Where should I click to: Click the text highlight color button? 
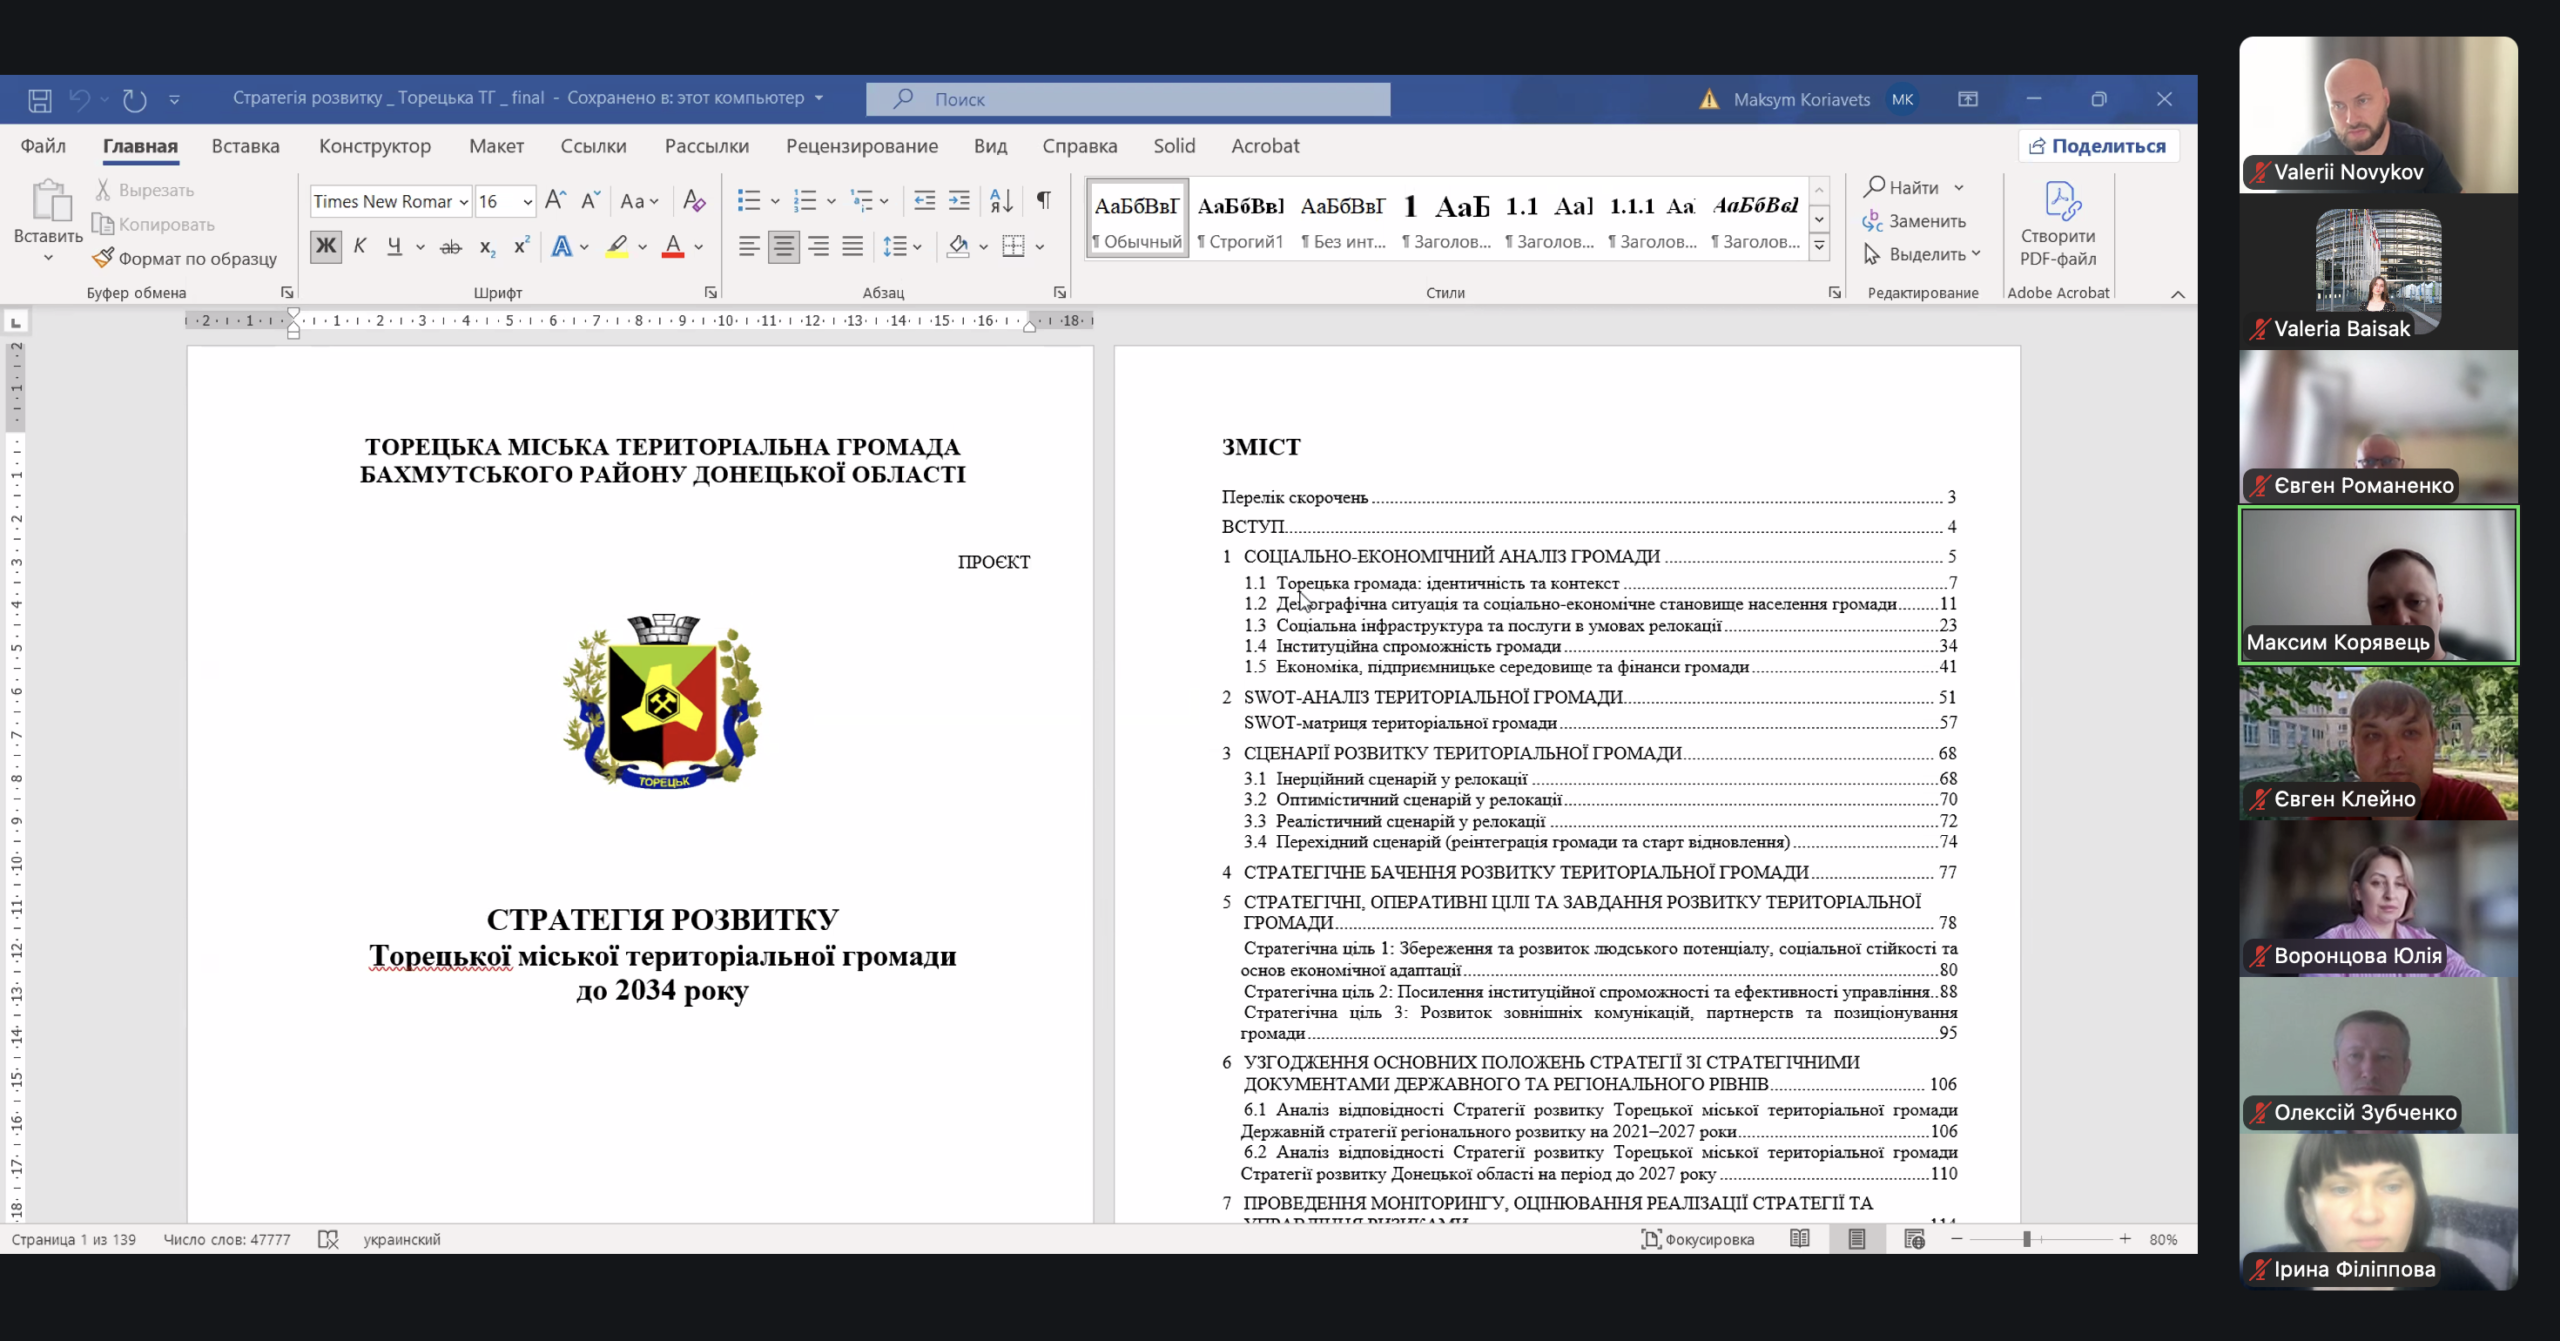pos(618,246)
